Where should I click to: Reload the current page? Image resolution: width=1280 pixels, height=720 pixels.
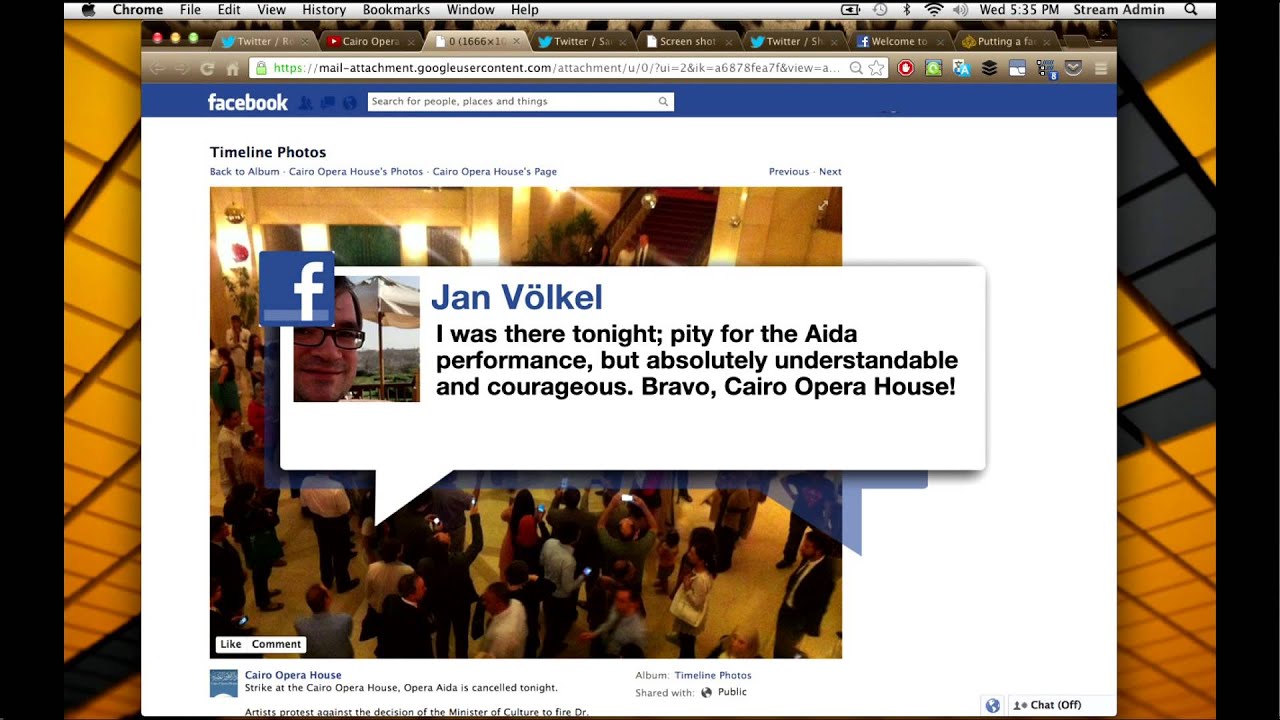[207, 68]
